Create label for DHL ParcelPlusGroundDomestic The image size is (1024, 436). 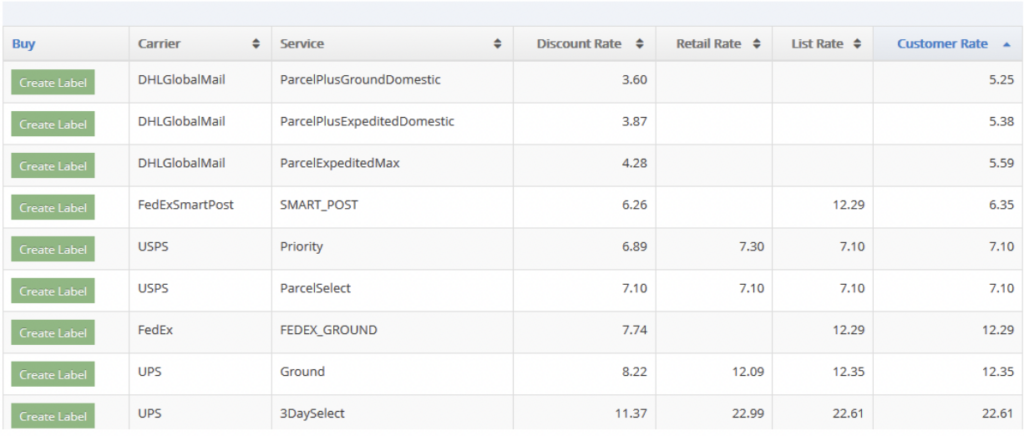53,82
